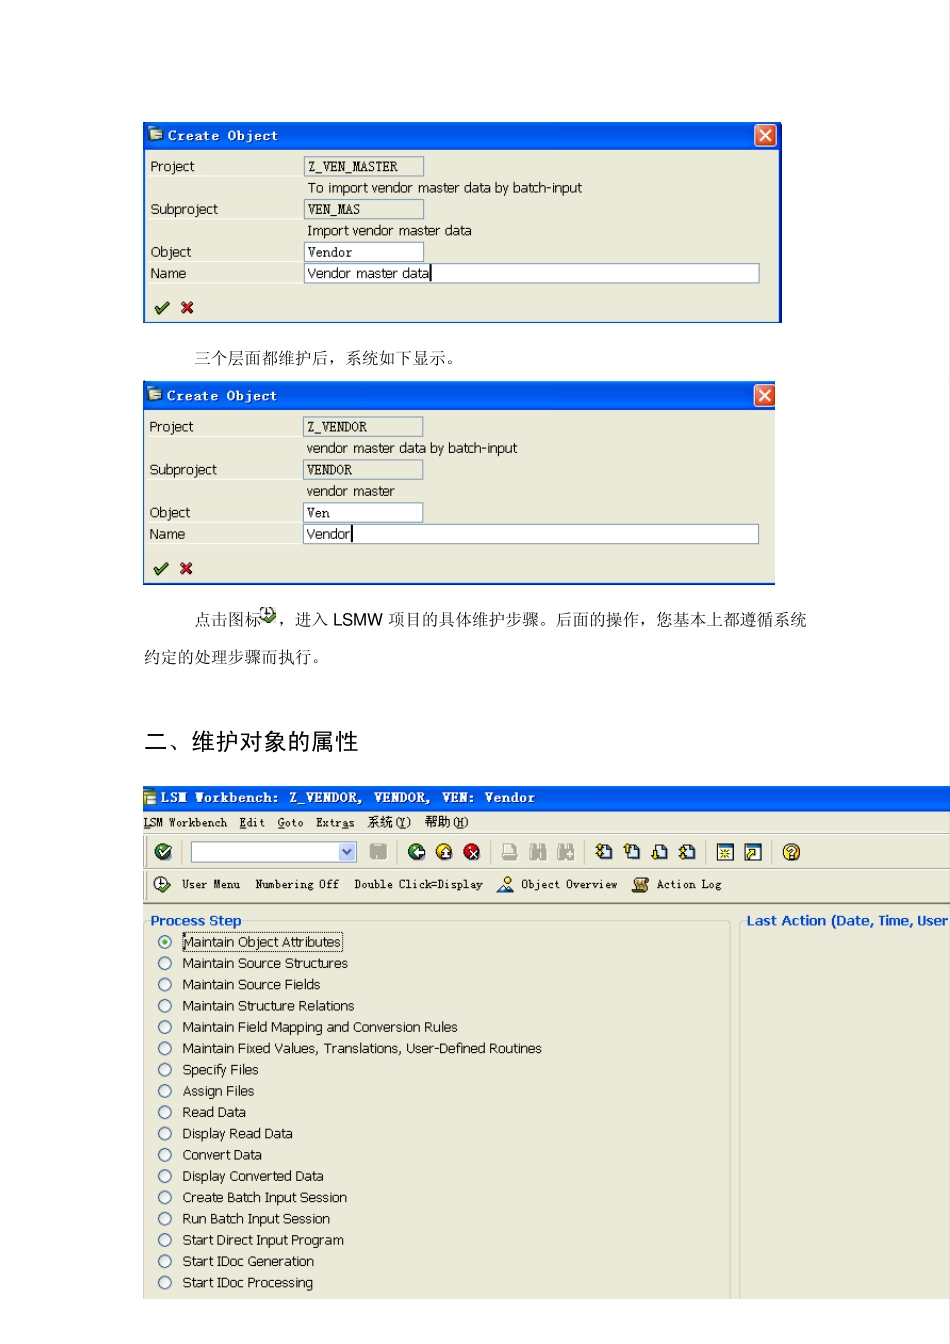
Task: Click the Project field containing Z_VEN_MASTER
Action: click(x=364, y=167)
